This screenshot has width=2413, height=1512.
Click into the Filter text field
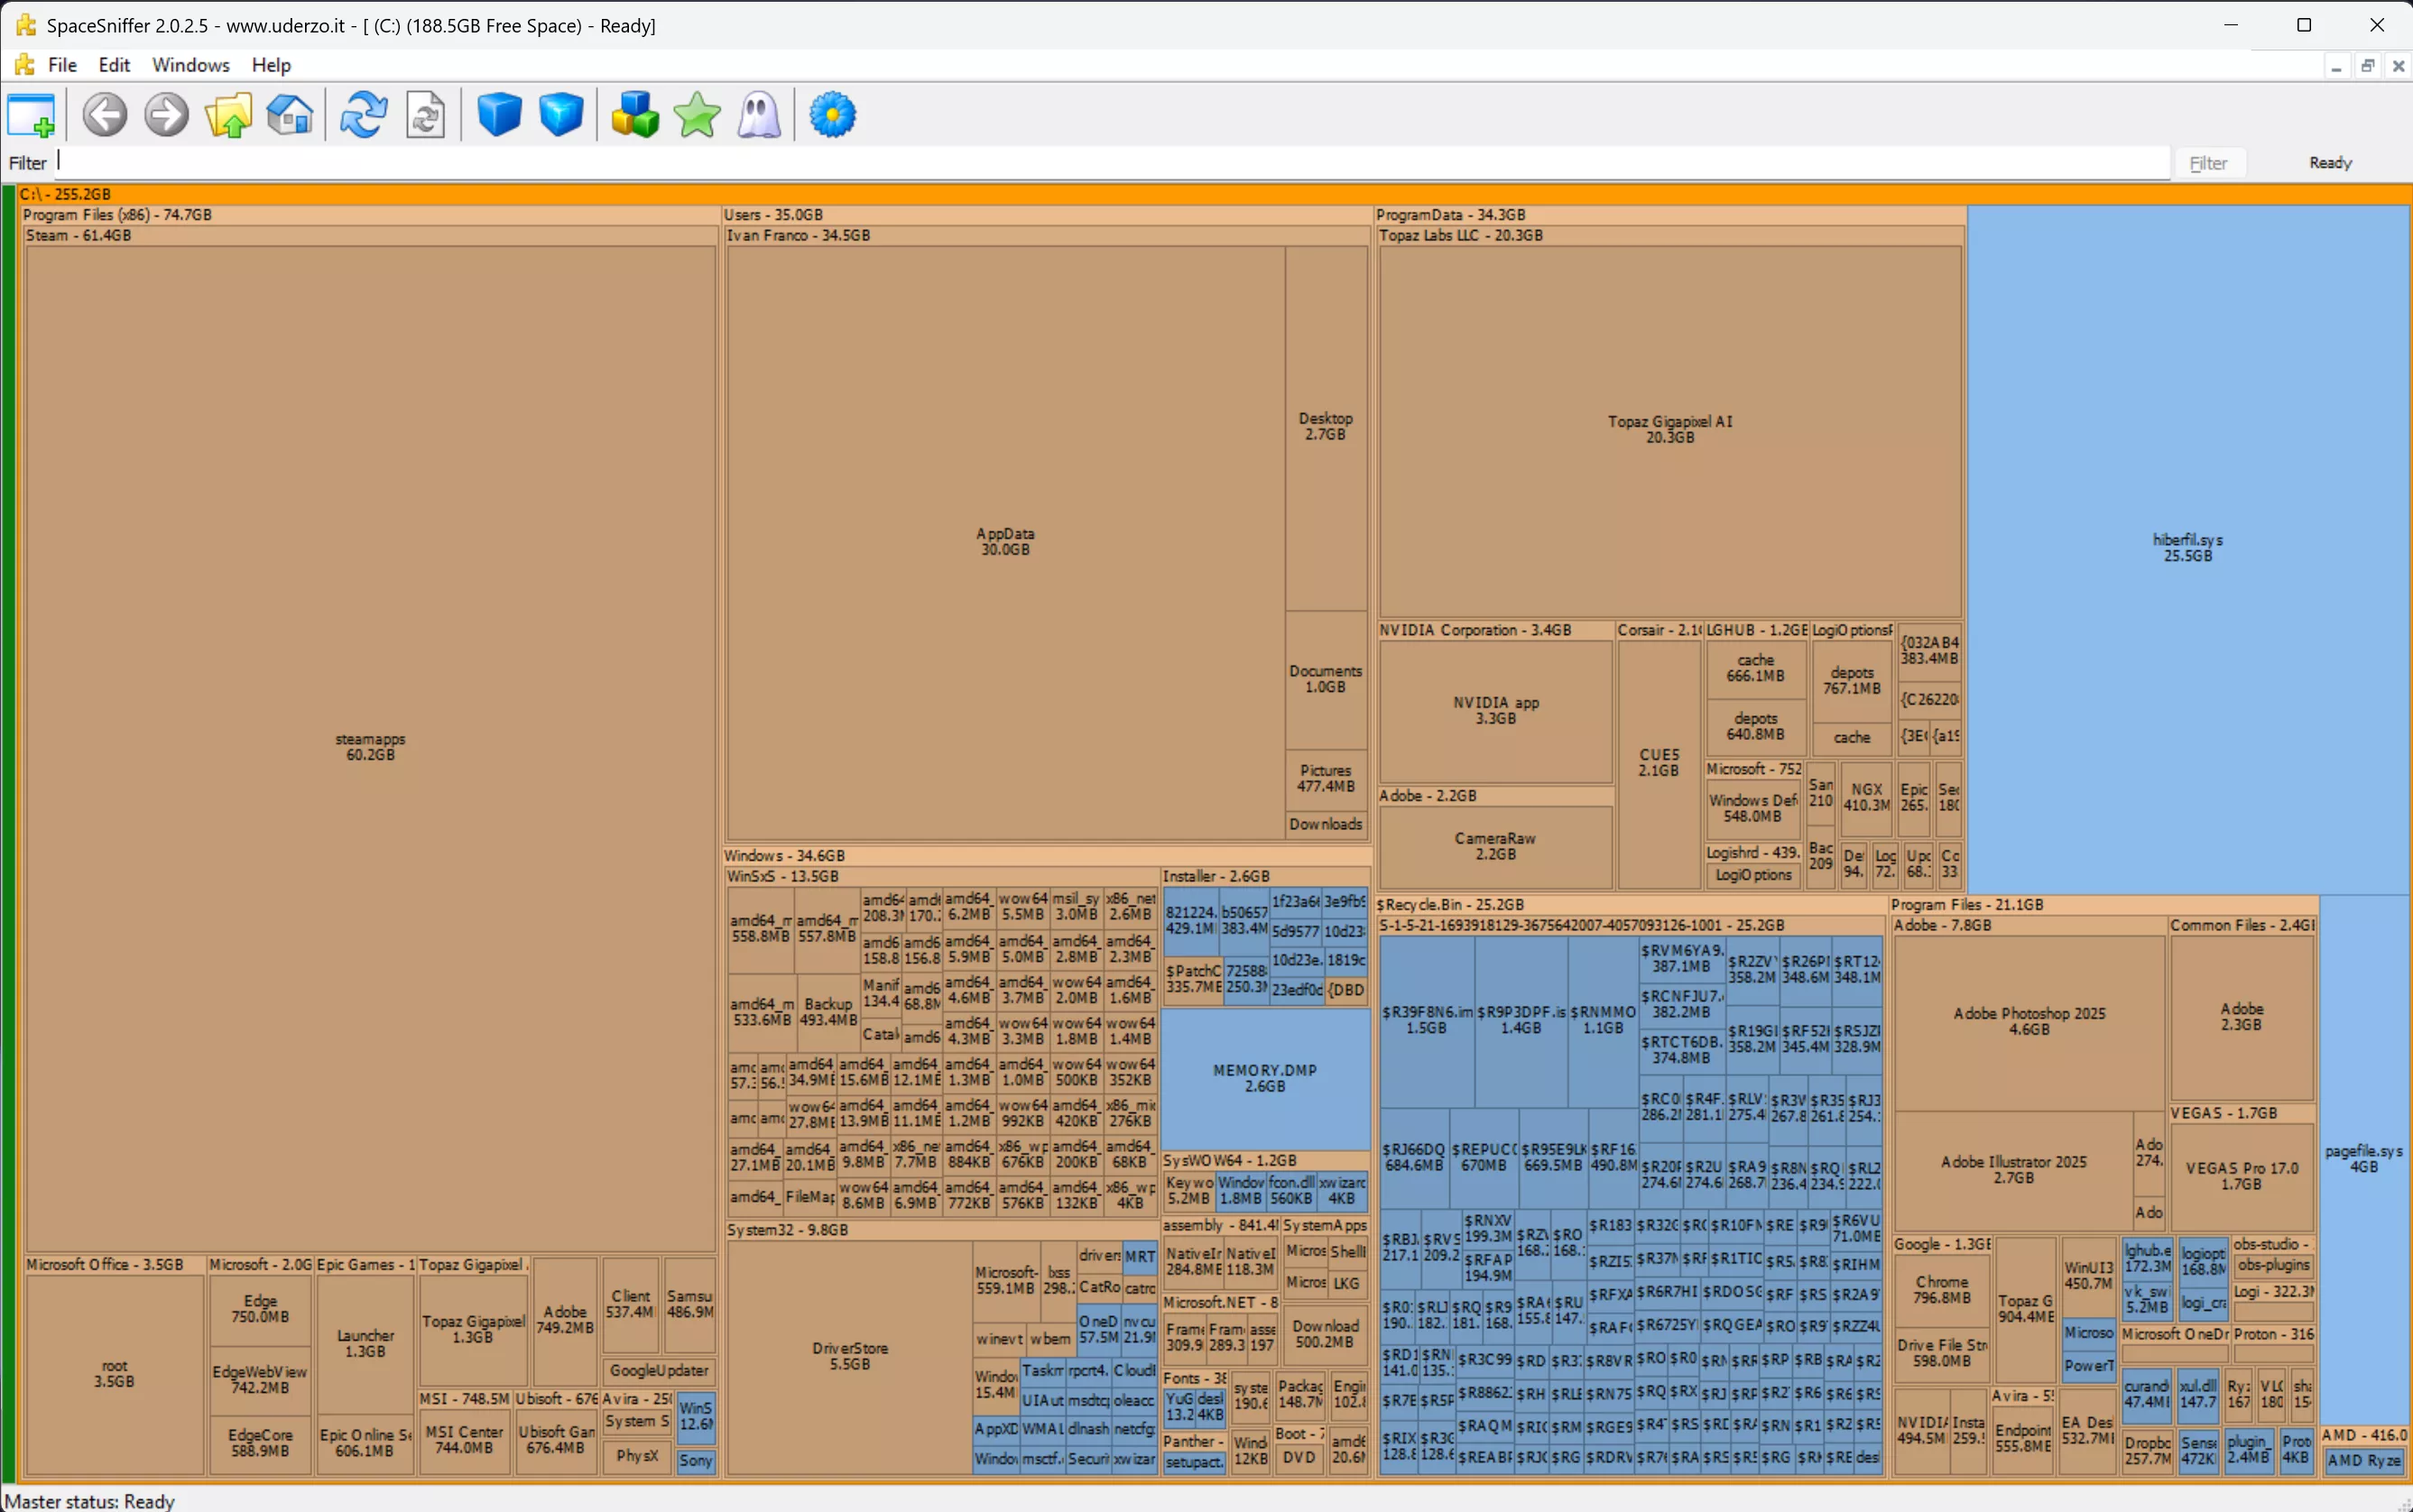click(x=1100, y=162)
